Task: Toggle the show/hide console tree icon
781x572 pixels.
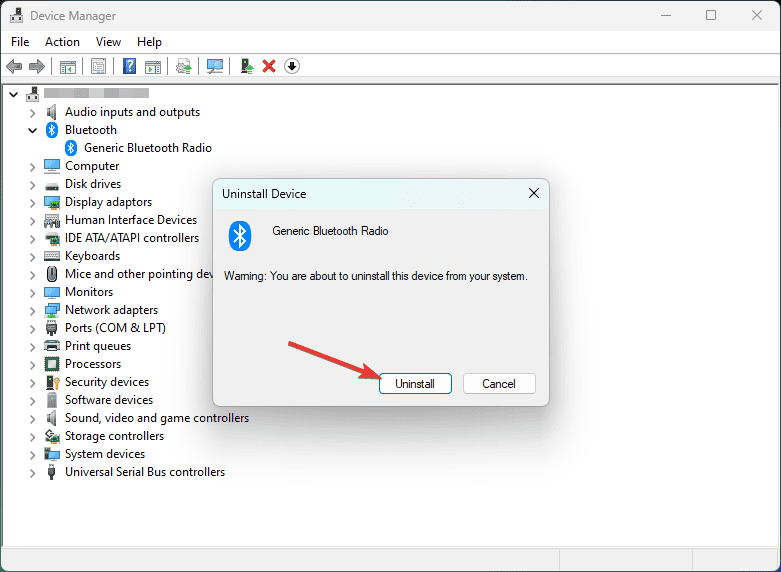Action: (x=68, y=66)
